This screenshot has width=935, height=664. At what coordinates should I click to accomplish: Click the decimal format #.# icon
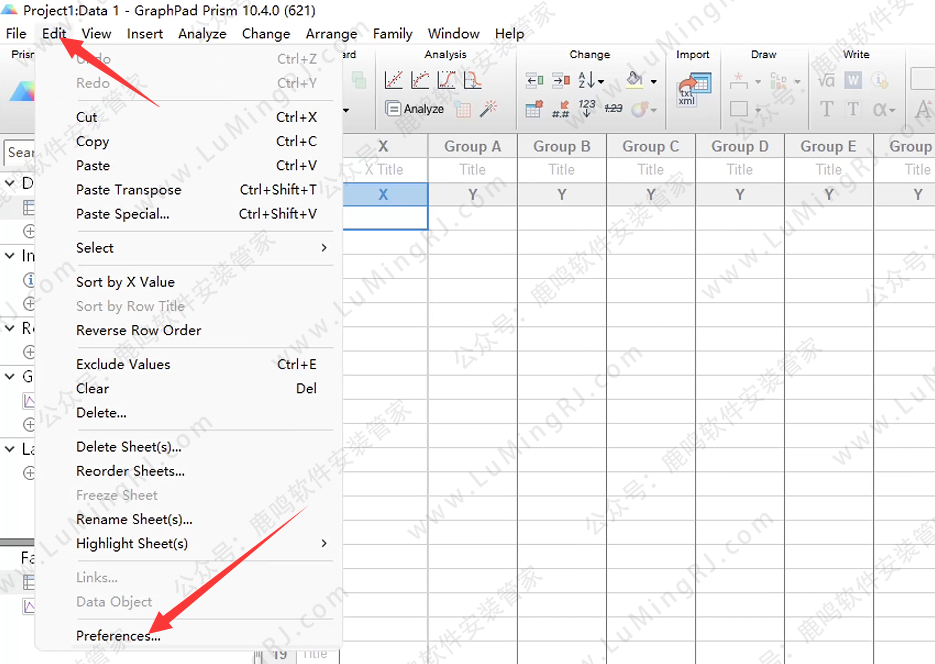[x=561, y=108]
